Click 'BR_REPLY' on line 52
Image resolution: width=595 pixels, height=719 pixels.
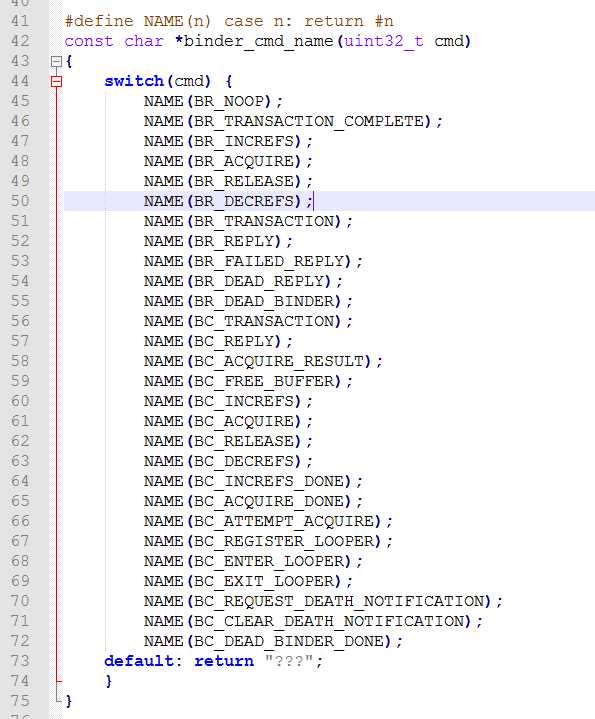(x=234, y=241)
